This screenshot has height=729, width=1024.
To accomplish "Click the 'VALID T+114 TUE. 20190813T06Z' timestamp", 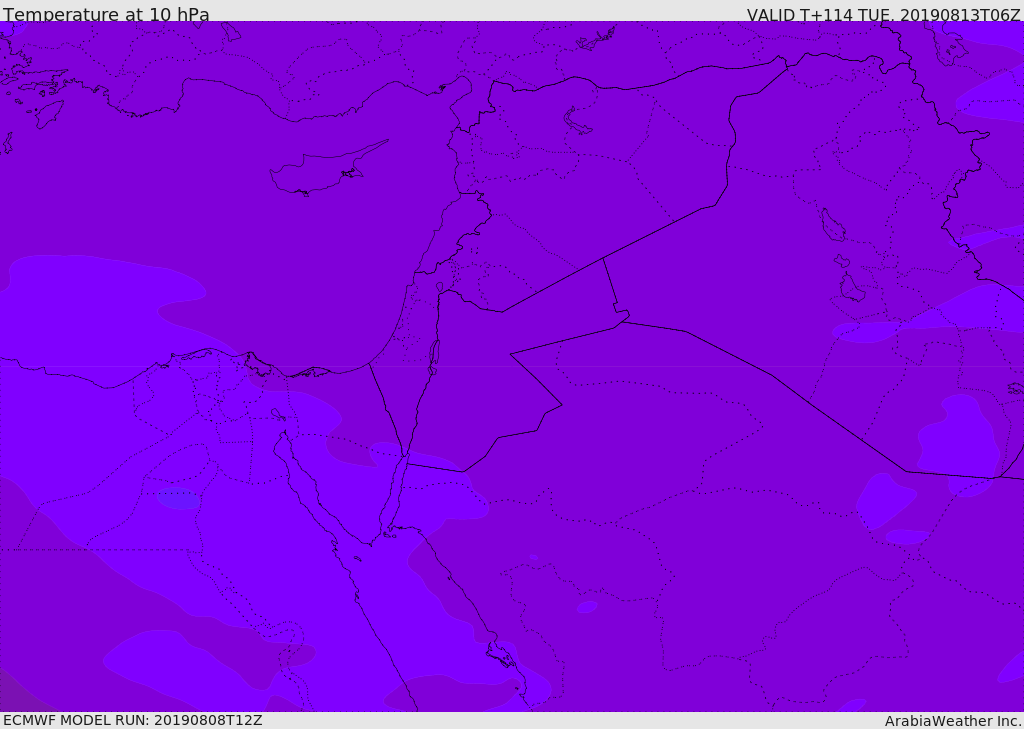I will pyautogui.click(x=884, y=14).
